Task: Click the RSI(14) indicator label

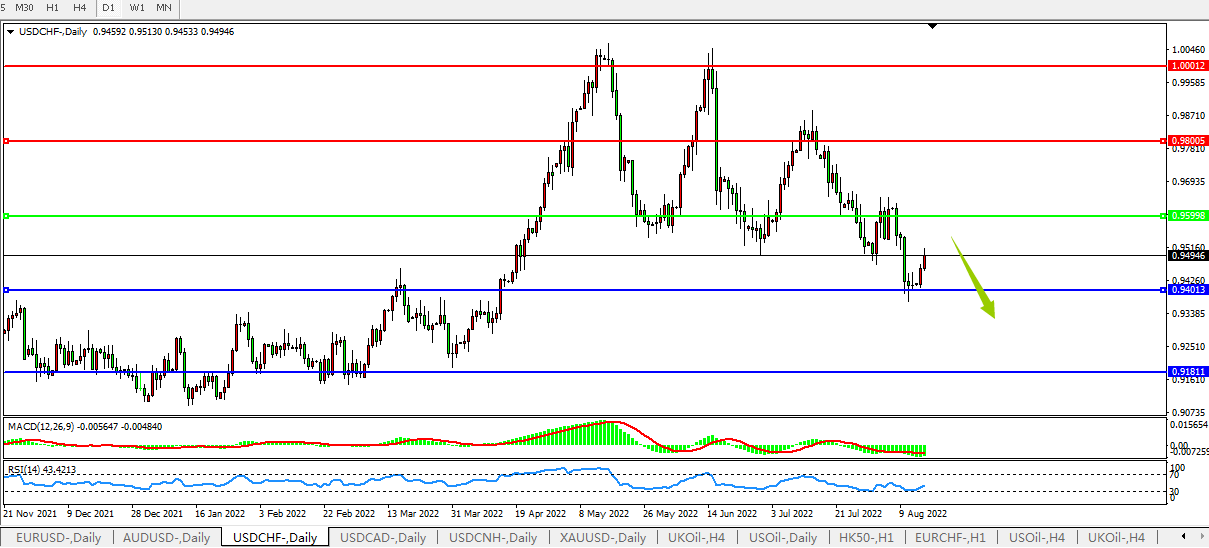Action: tap(27, 469)
